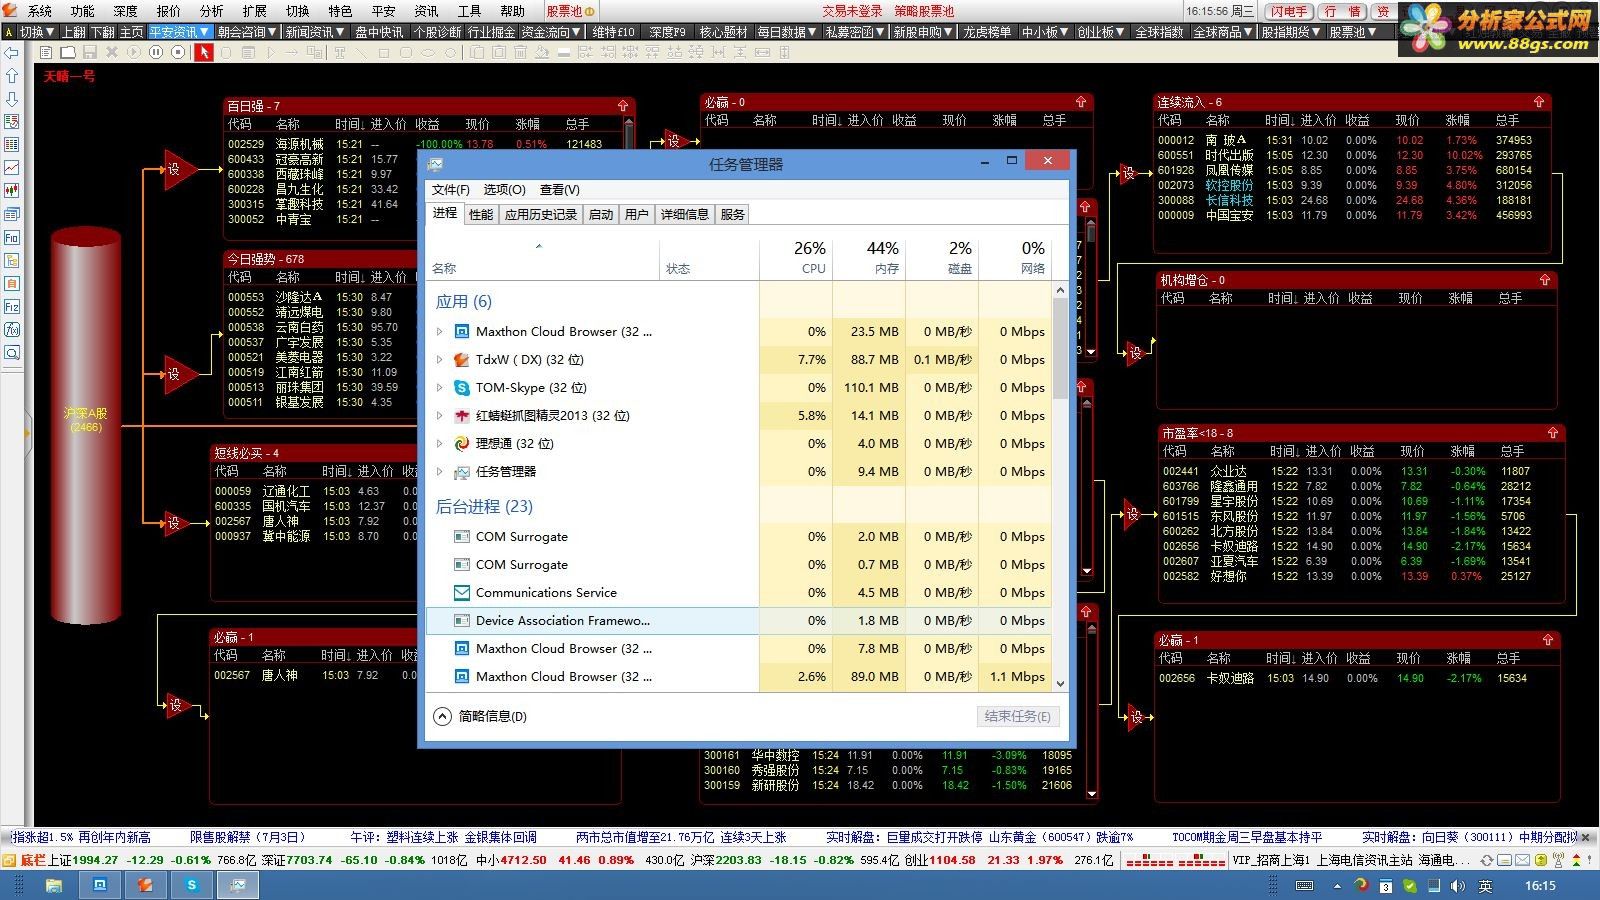Open File Explorer from the Windows taskbar
1600x900 pixels.
tap(54, 885)
